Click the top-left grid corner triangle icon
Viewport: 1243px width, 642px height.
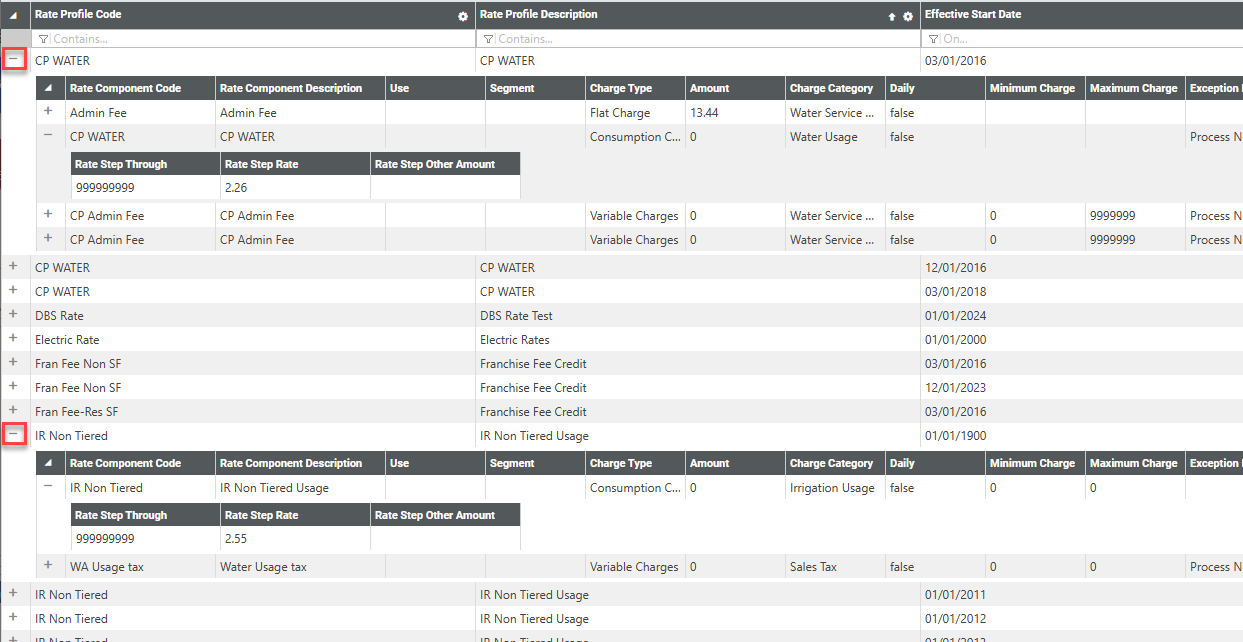click(13, 16)
